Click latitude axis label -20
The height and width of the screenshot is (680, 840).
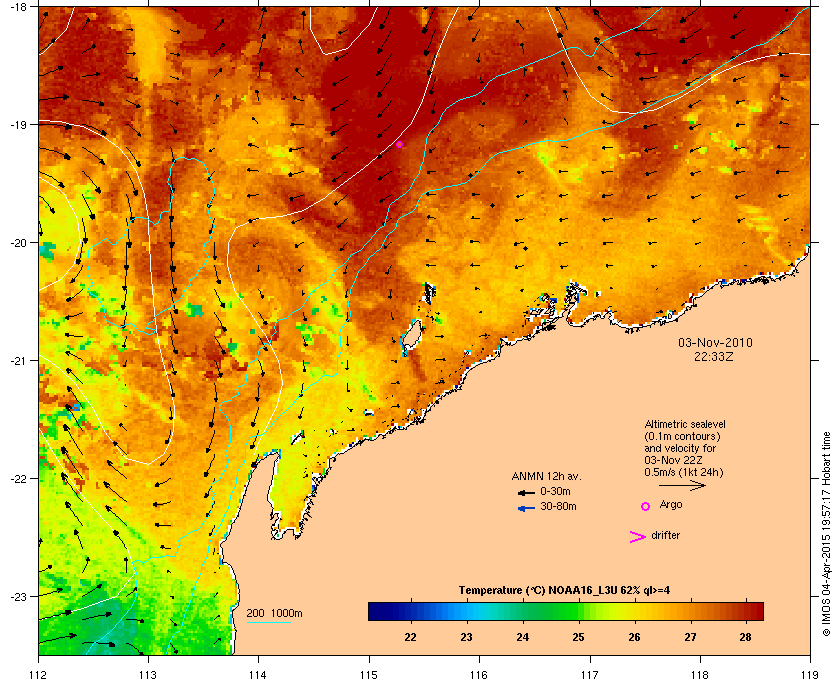tap(18, 243)
